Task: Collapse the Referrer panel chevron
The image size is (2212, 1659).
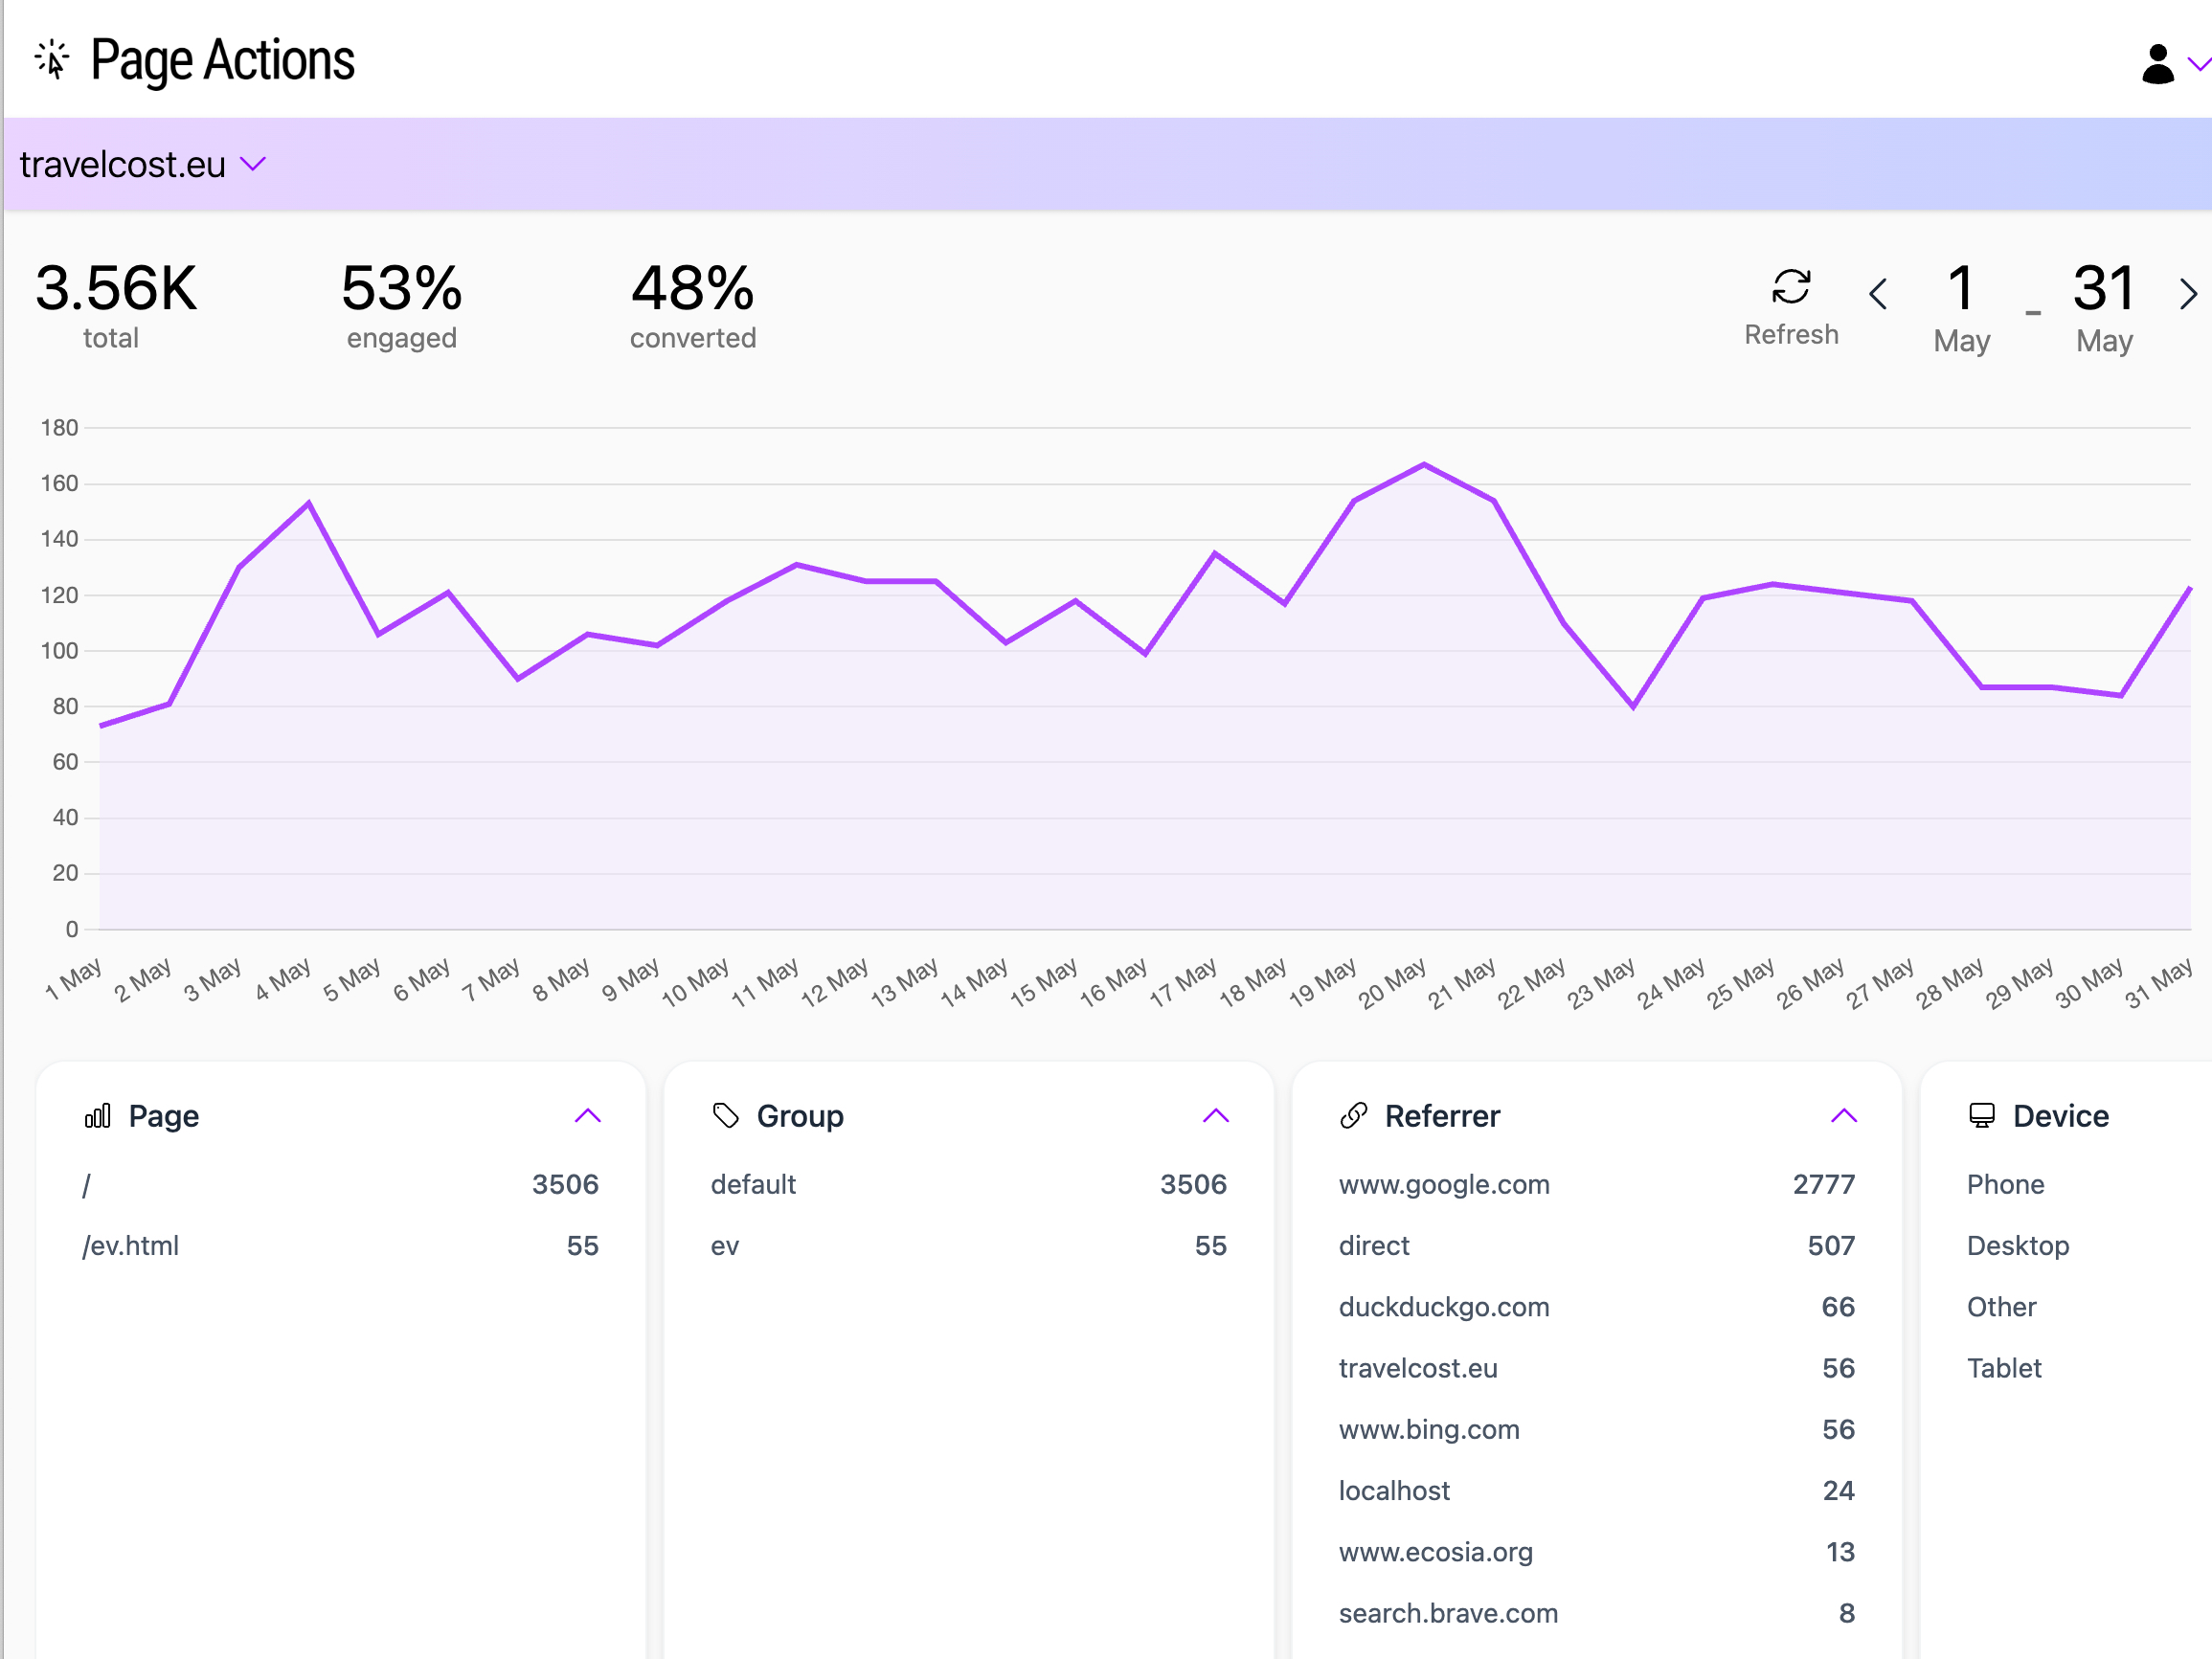Action: 1844,1116
